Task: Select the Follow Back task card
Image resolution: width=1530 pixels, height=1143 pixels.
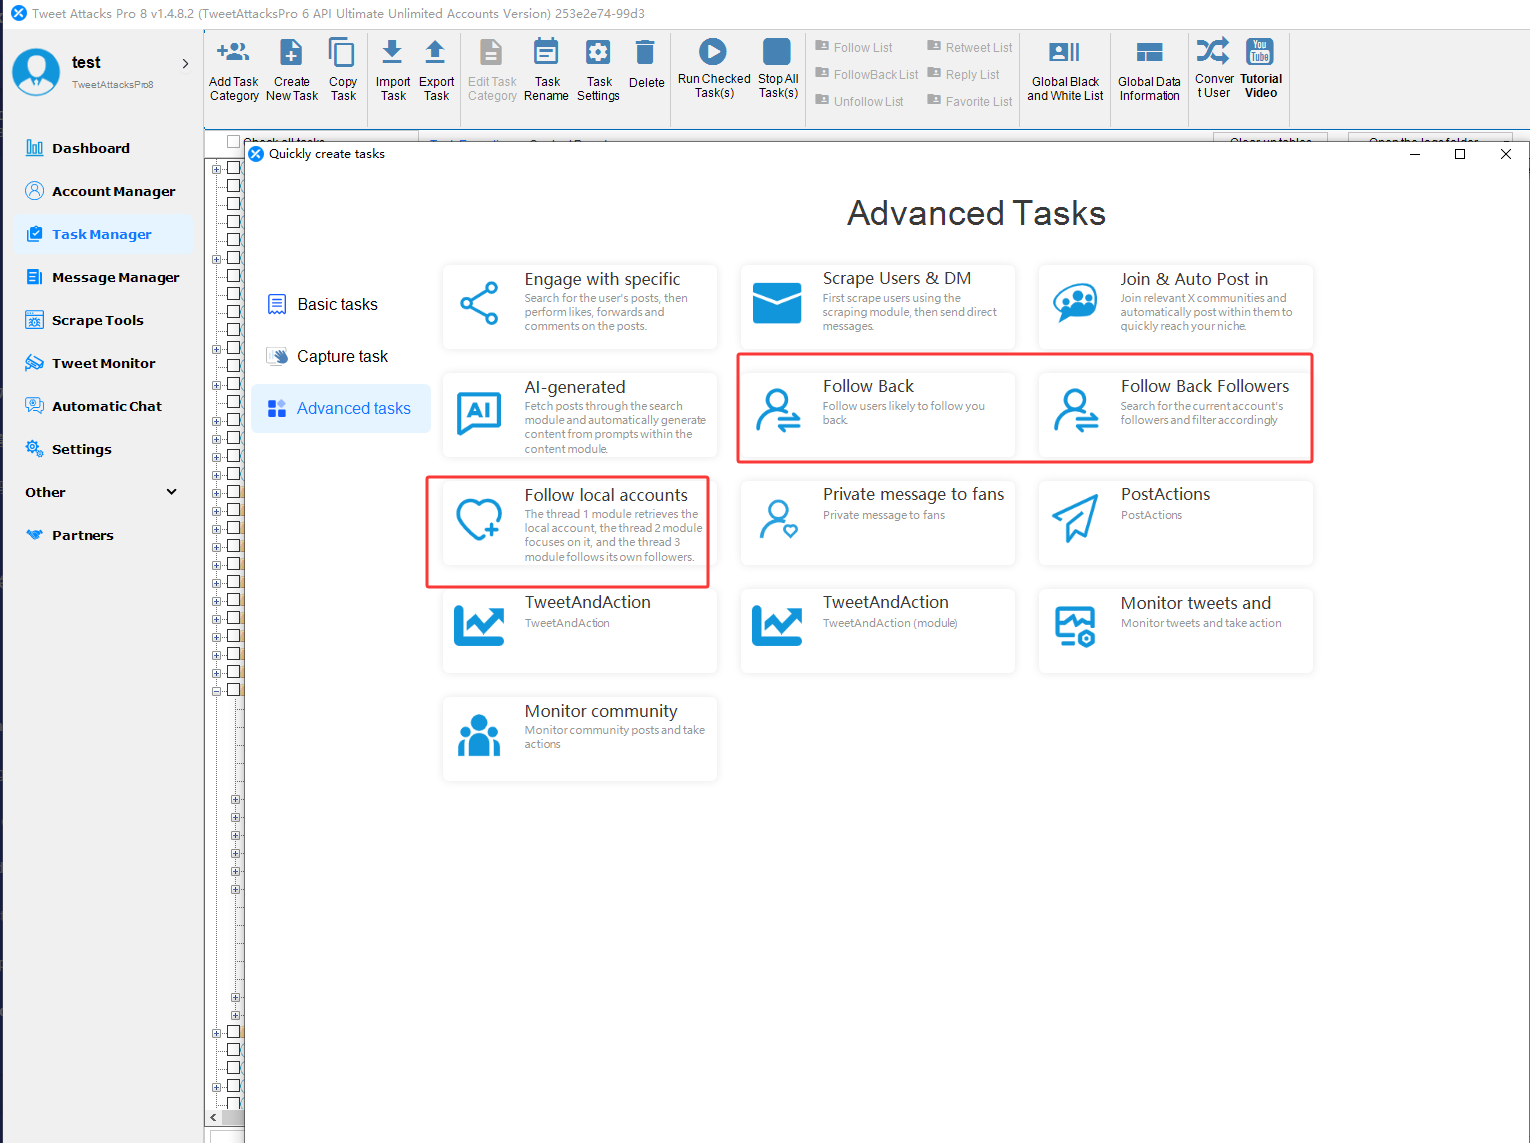Action: [877, 415]
